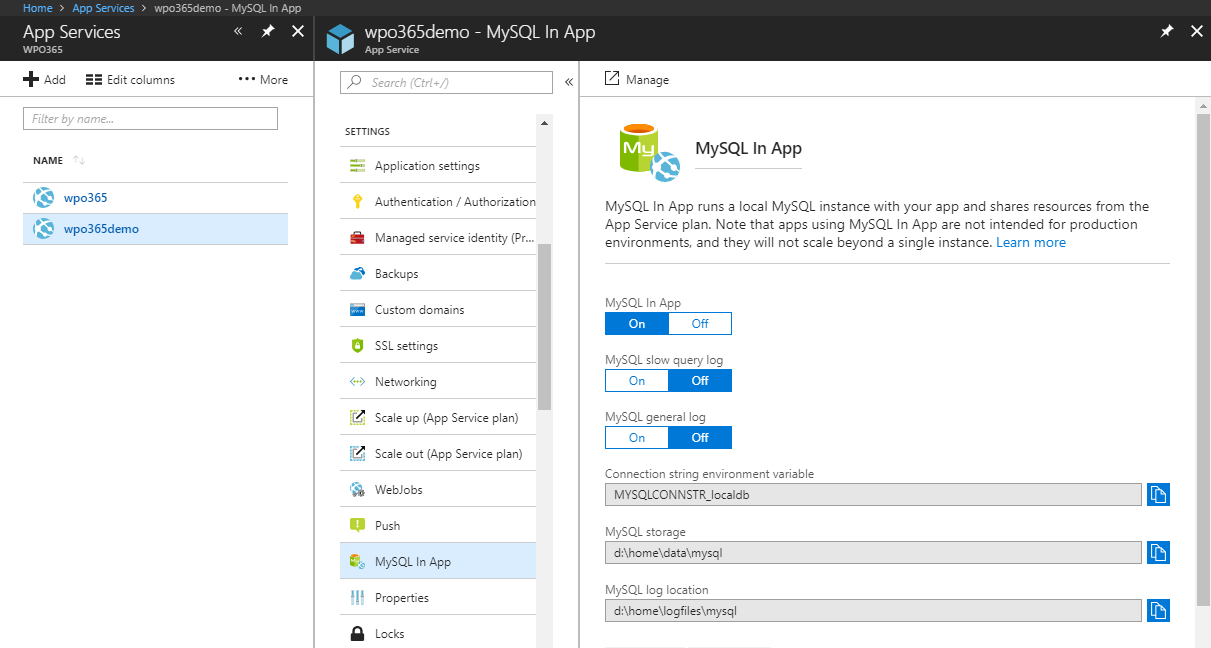Open the More ellipsis menu
This screenshot has width=1211, height=648.
(x=263, y=80)
